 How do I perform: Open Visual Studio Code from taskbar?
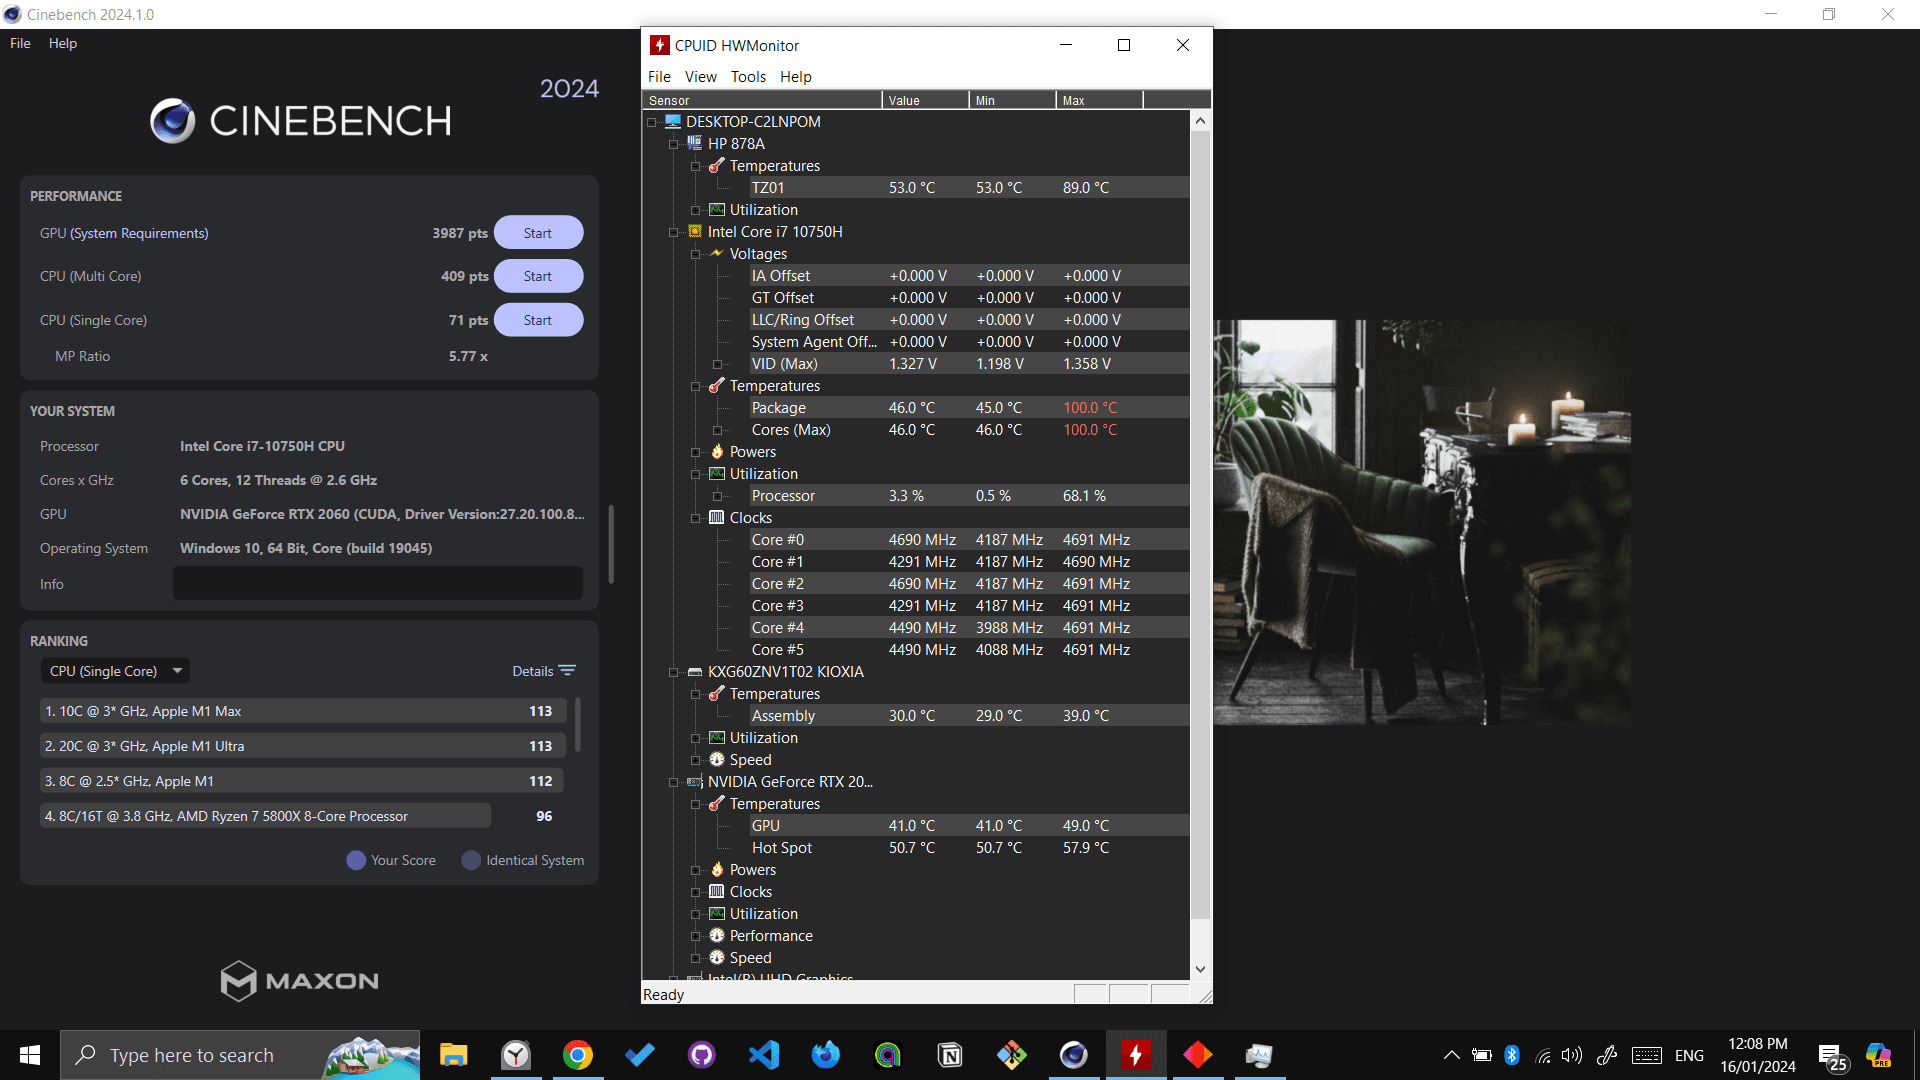(x=764, y=1055)
